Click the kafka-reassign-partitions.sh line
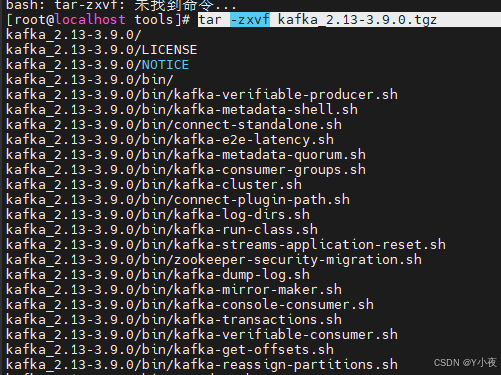 tap(202, 365)
